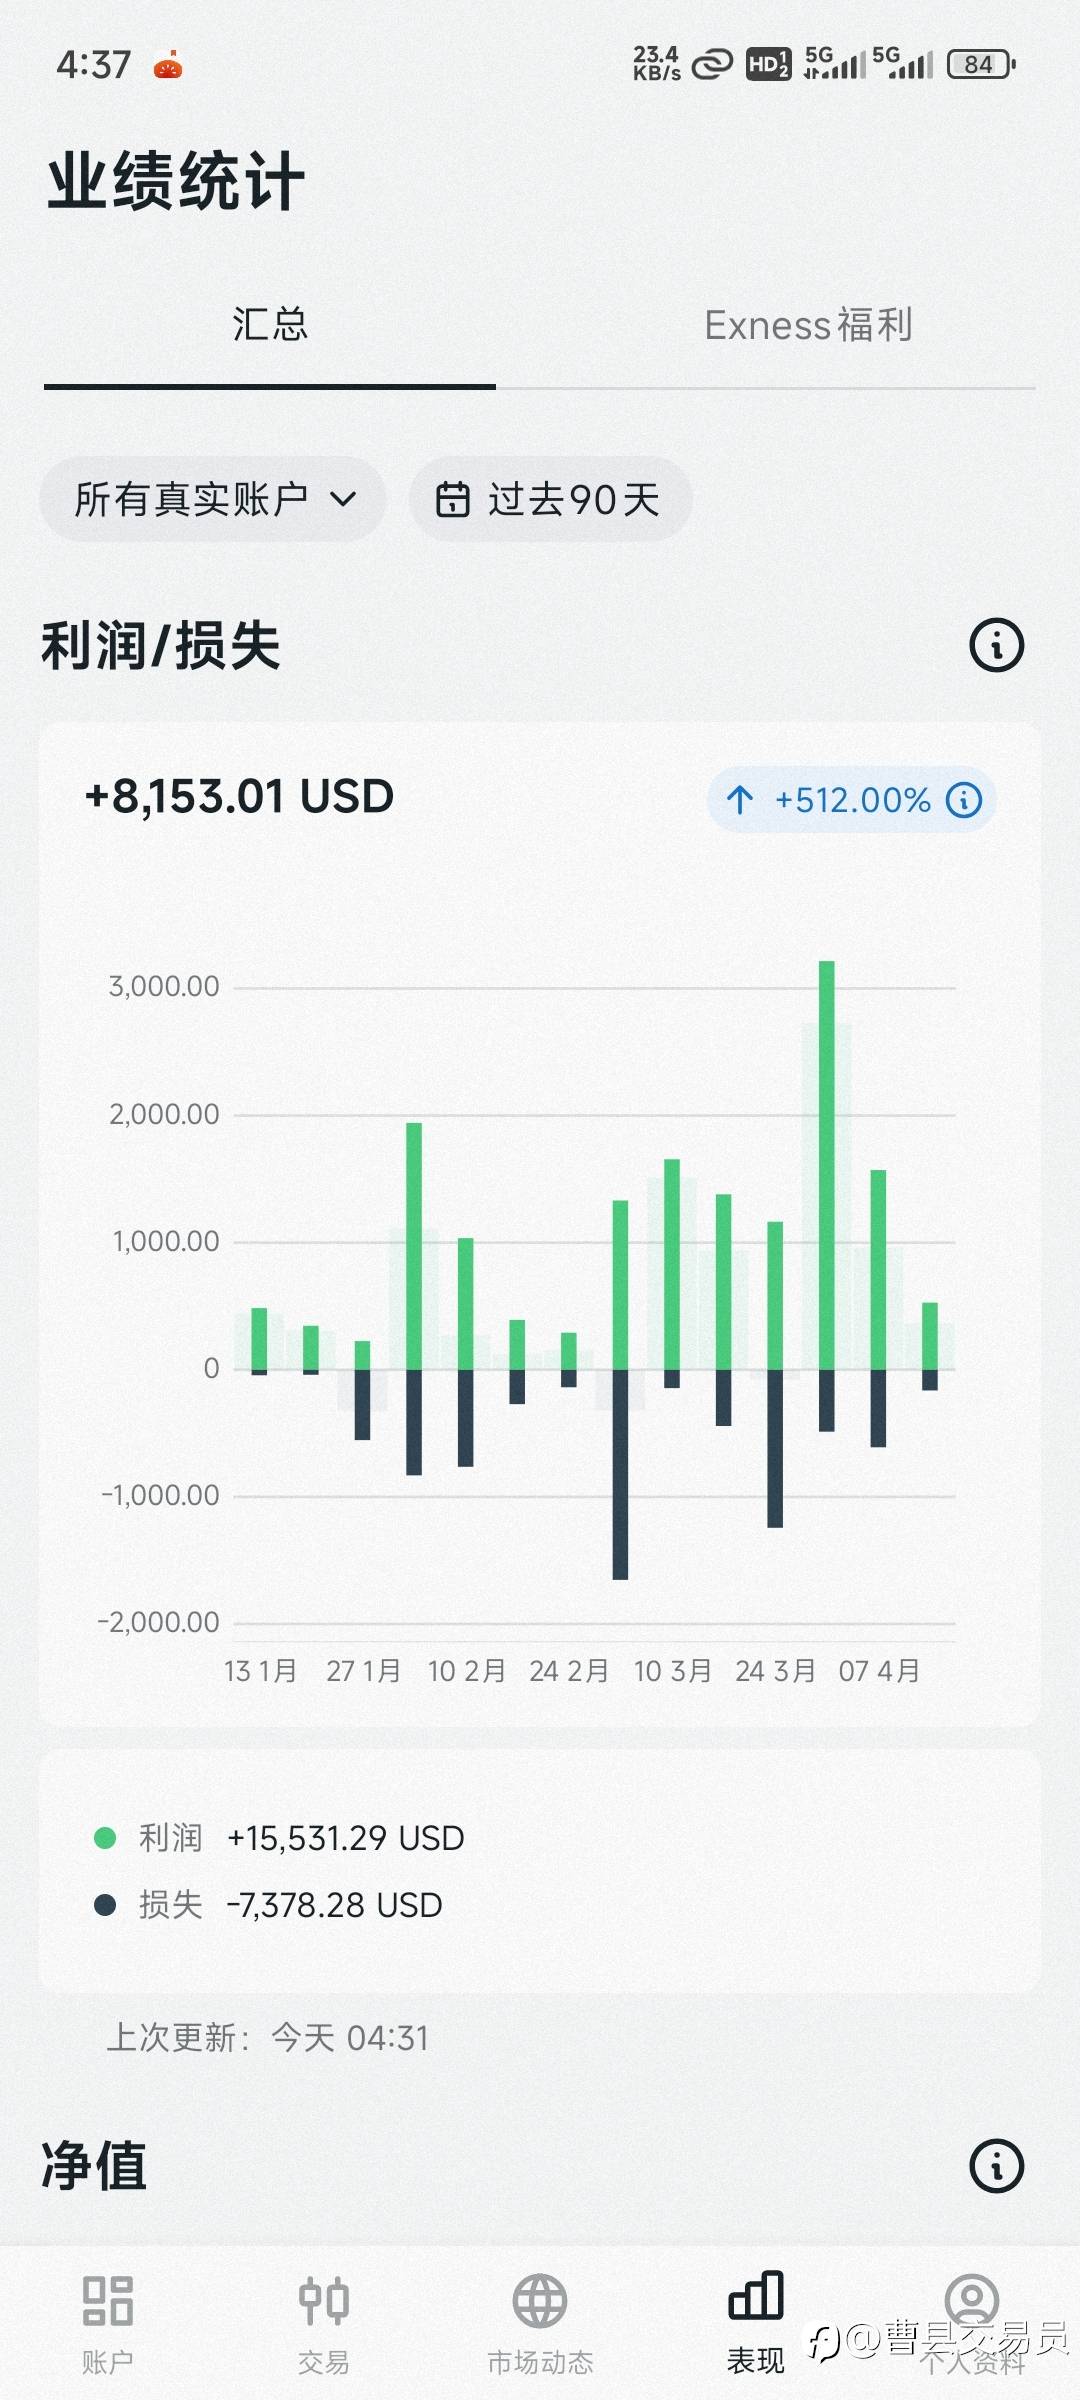Screen dimensions: 1080x2400
Task: Open the 交易 trading candlestick icon
Action: pyautogui.click(x=324, y=2300)
